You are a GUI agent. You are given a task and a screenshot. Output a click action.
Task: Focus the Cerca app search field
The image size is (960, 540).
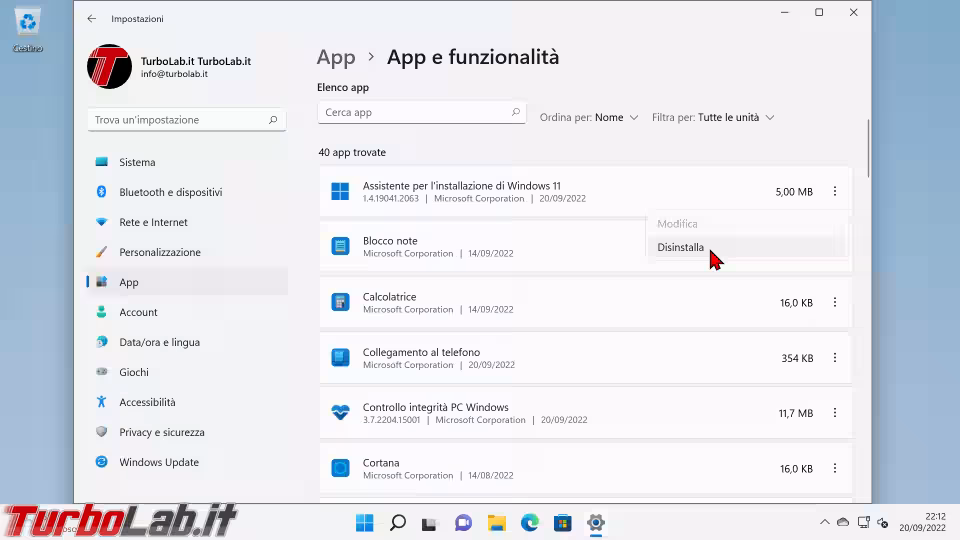coord(422,113)
